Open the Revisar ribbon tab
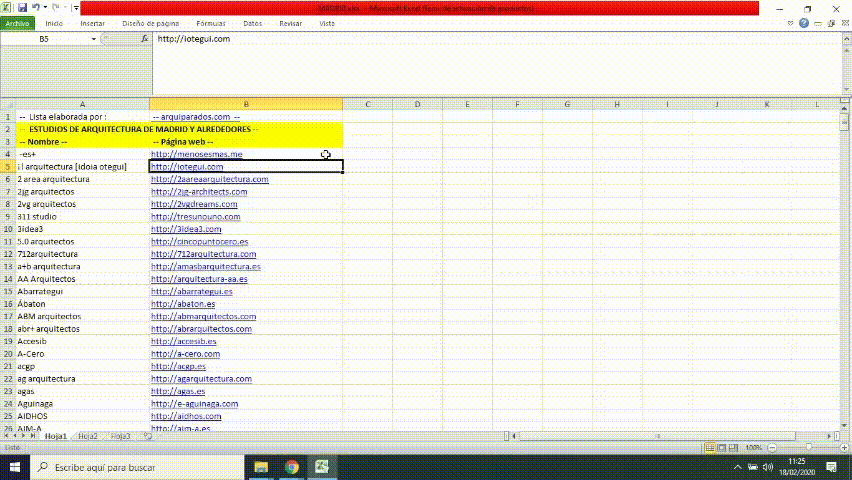 pyautogui.click(x=290, y=23)
